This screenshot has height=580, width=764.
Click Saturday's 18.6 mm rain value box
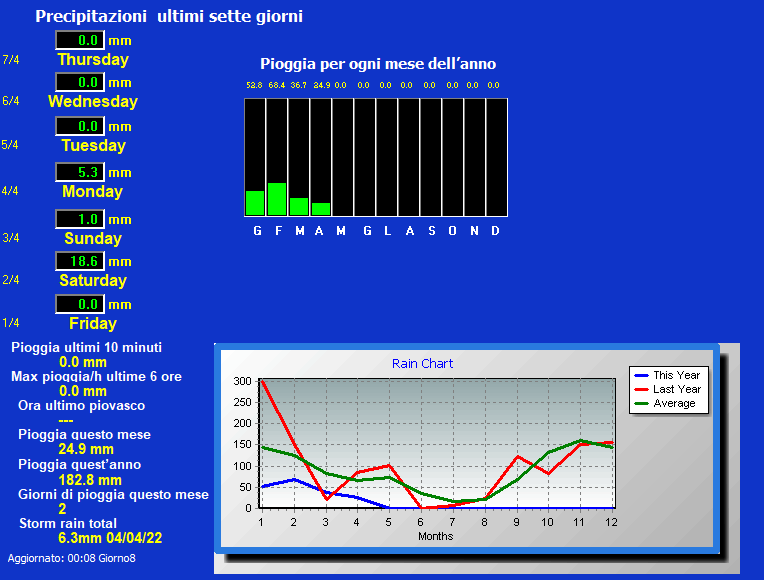[80, 261]
